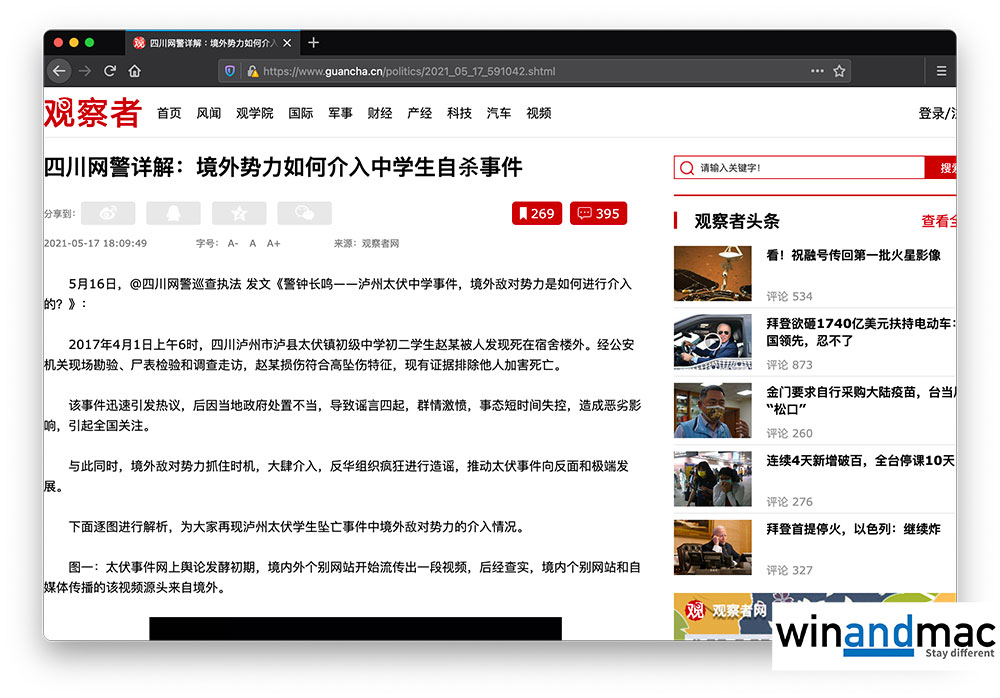Share article to Weibo

tap(108, 213)
